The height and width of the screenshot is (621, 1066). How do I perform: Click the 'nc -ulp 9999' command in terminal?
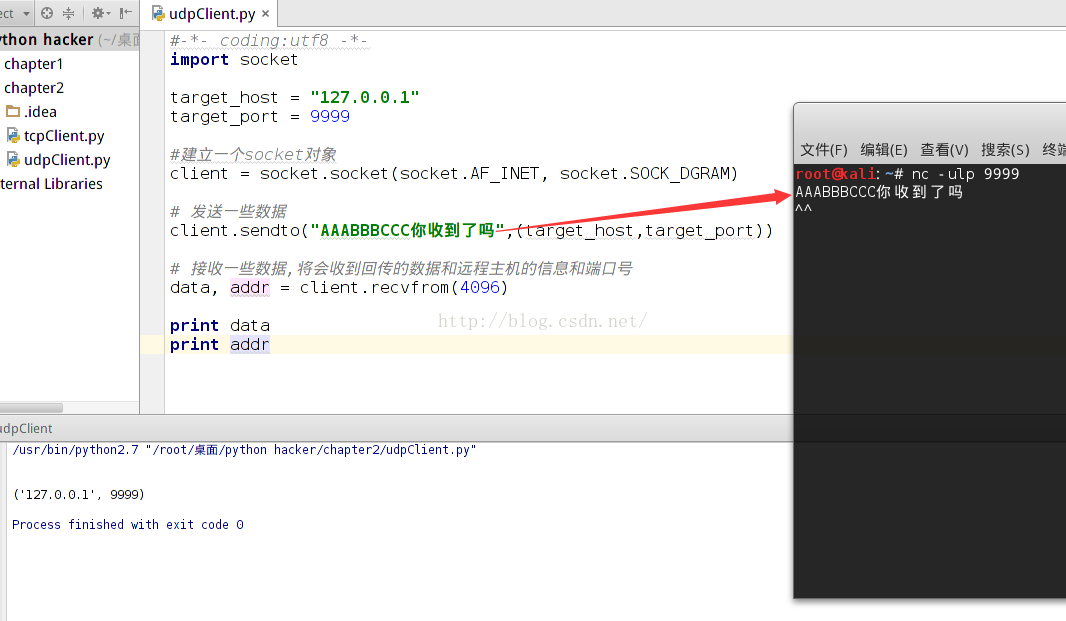click(965, 174)
